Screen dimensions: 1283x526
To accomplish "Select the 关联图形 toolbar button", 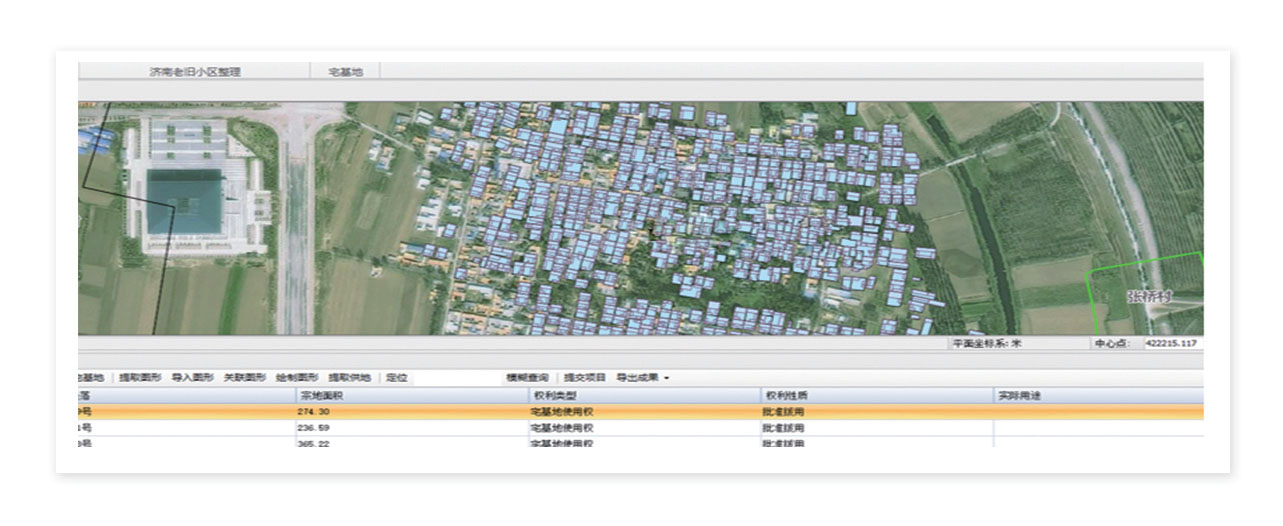I will (x=244, y=378).
